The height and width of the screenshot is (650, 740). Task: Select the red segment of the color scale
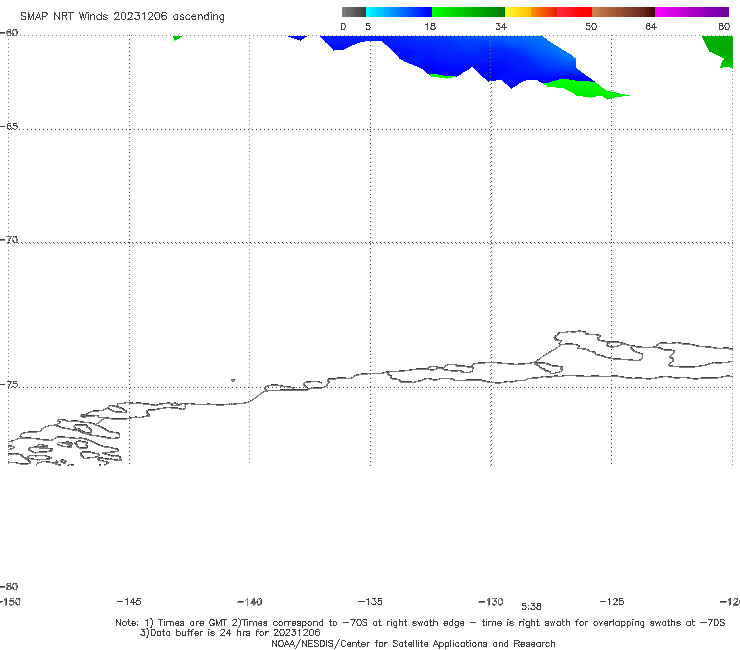(574, 12)
